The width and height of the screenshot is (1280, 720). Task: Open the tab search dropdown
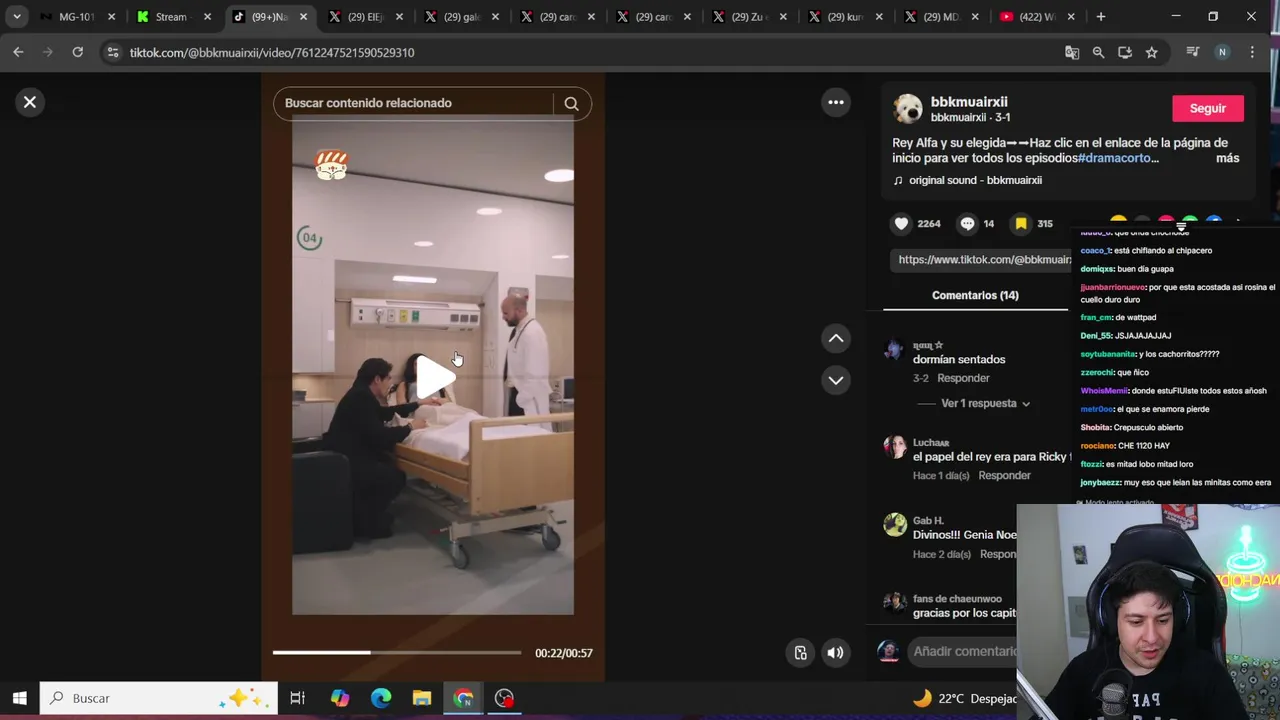(x=16, y=17)
